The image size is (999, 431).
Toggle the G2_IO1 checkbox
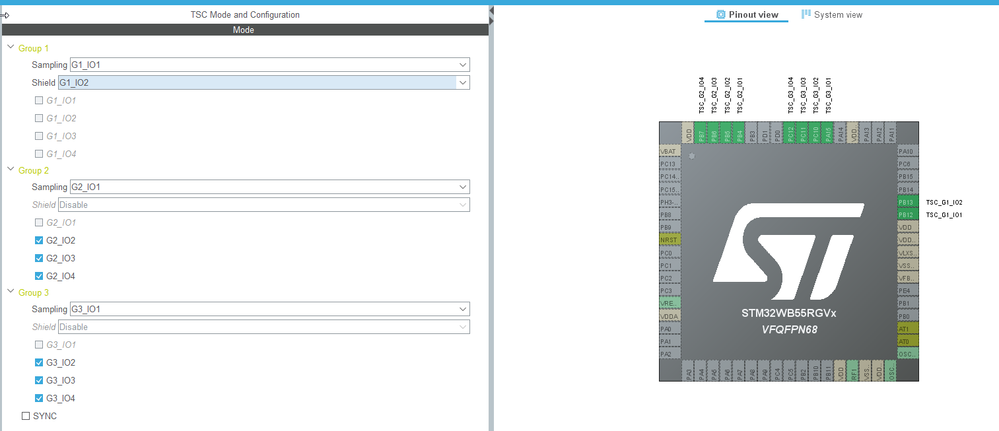coord(39,223)
